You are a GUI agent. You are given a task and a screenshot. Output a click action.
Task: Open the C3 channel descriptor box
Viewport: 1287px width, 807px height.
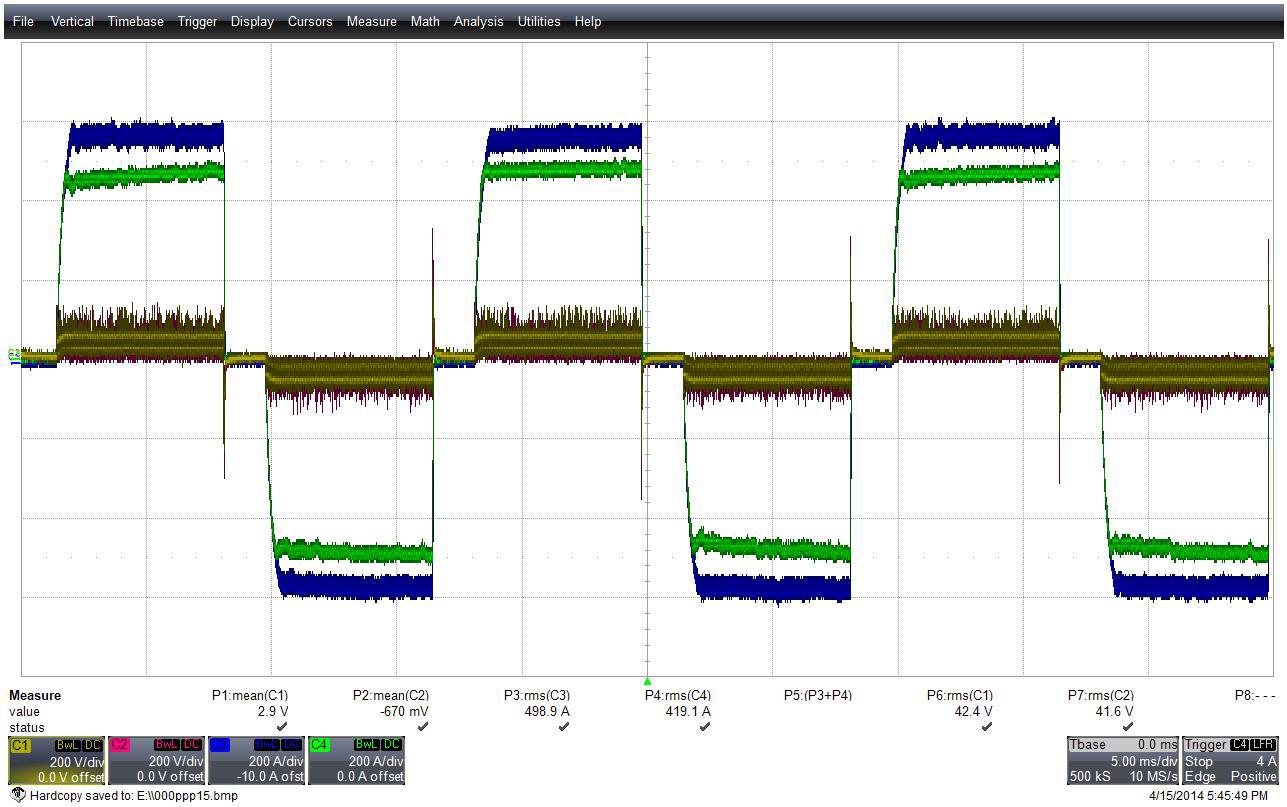[256, 761]
